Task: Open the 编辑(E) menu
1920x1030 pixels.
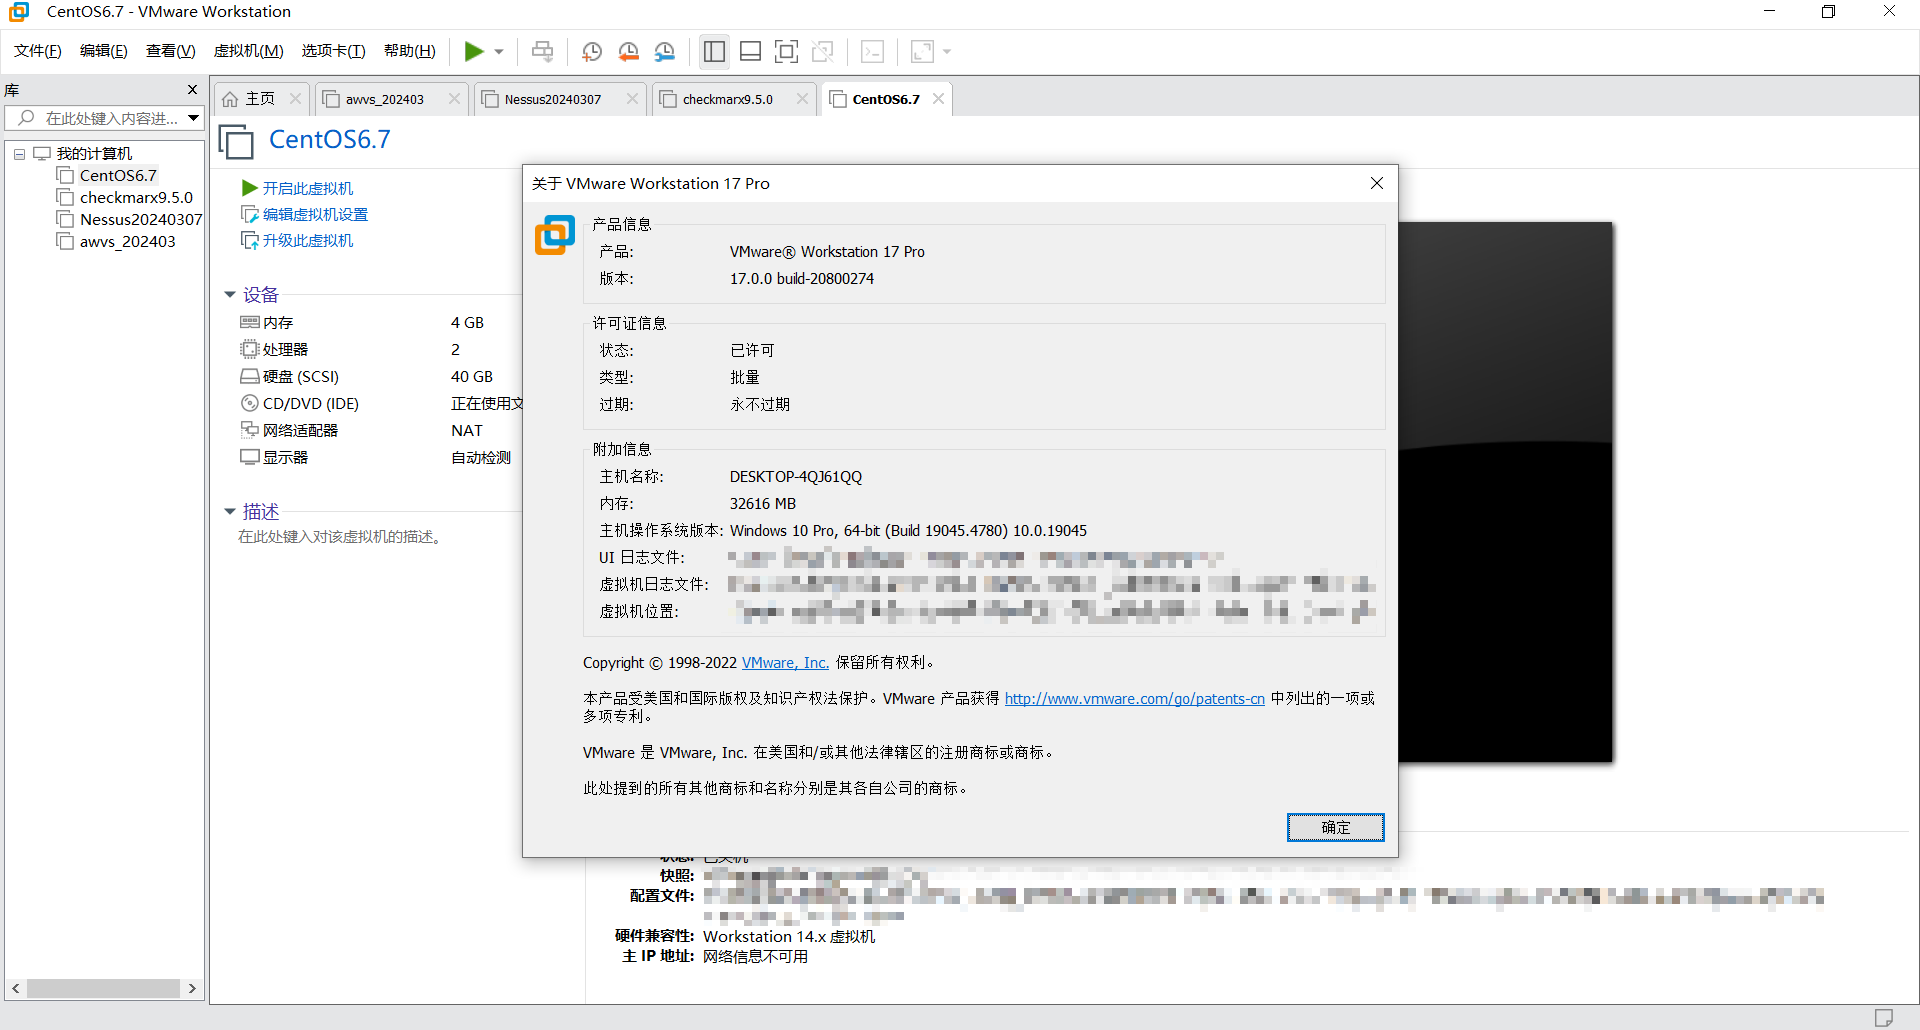Action: (x=104, y=51)
